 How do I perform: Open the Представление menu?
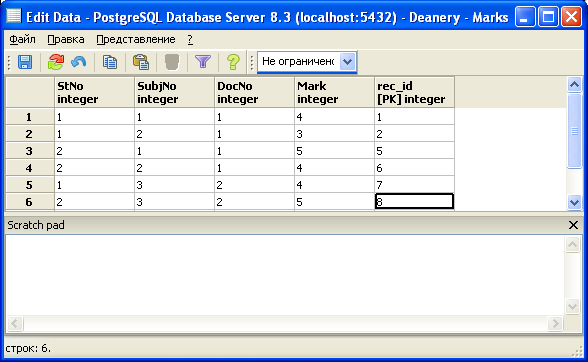[136, 39]
